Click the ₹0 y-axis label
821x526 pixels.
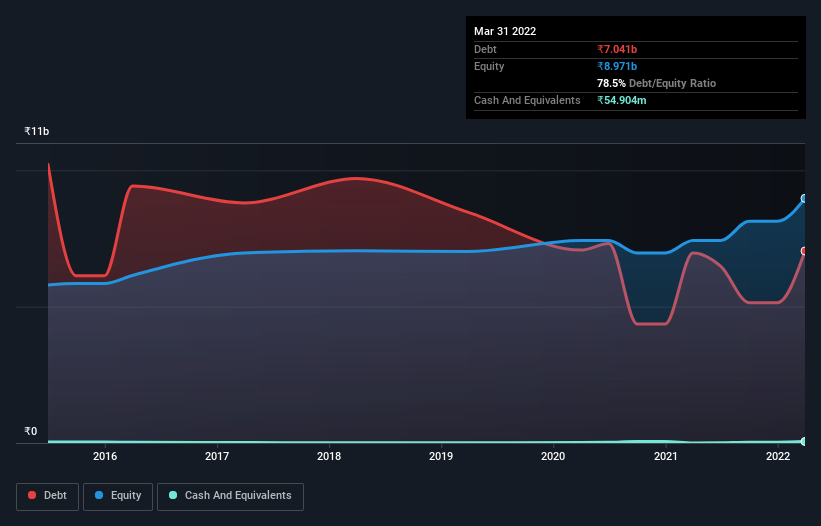pyautogui.click(x=31, y=431)
